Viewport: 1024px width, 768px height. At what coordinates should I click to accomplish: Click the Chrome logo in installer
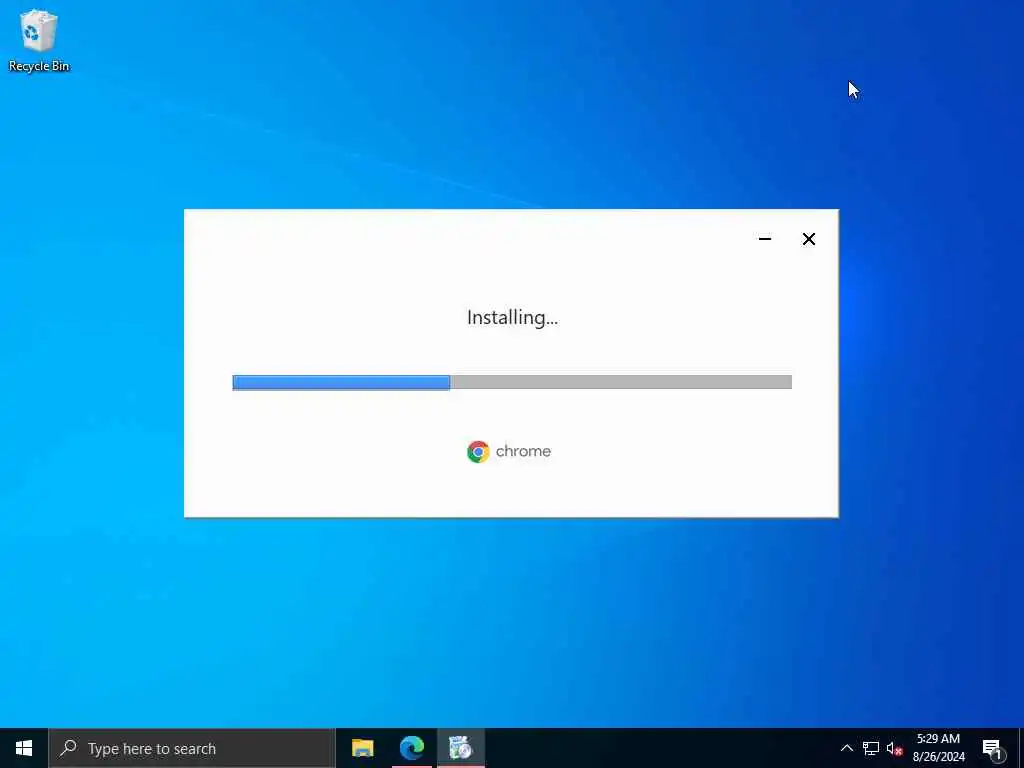478,451
